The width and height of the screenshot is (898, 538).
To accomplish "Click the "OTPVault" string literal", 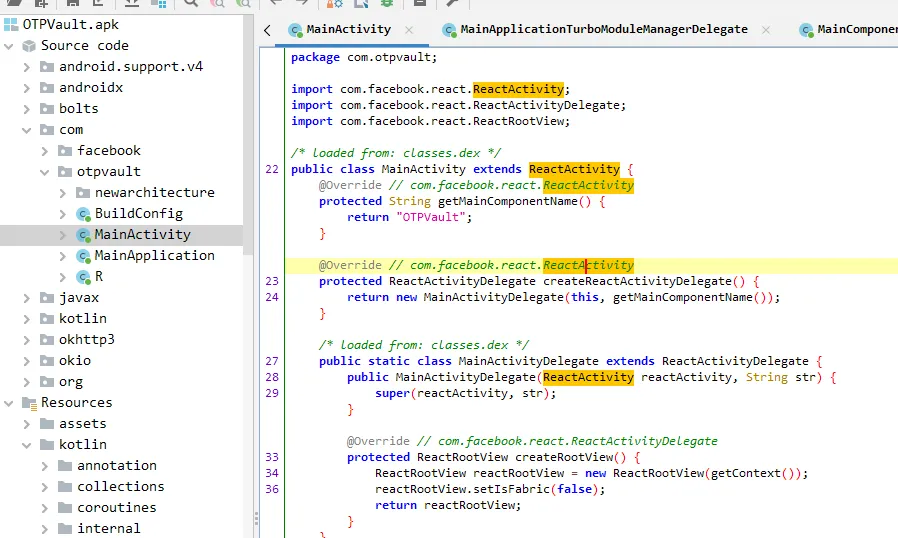I will [x=431, y=217].
